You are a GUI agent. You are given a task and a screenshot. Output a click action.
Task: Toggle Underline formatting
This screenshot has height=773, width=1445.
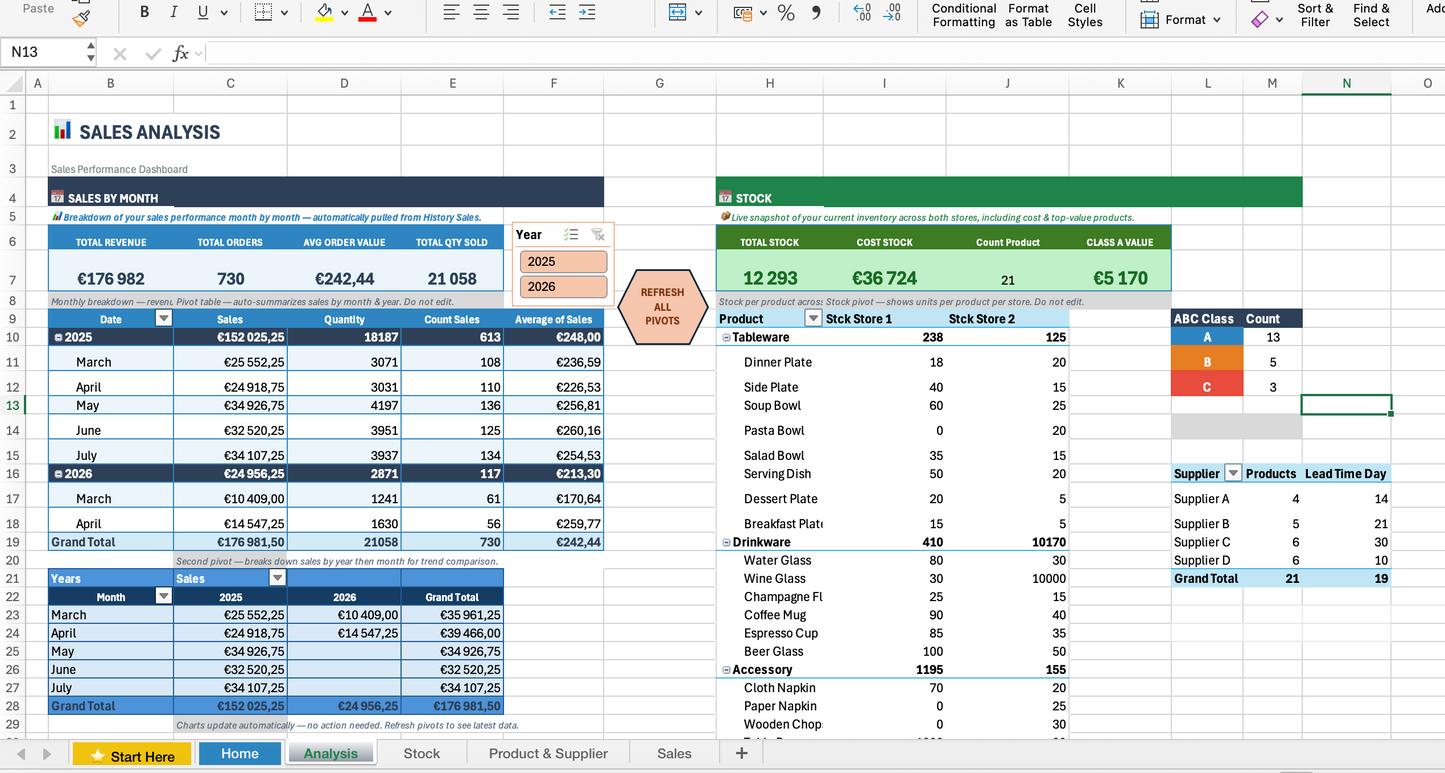coord(203,12)
